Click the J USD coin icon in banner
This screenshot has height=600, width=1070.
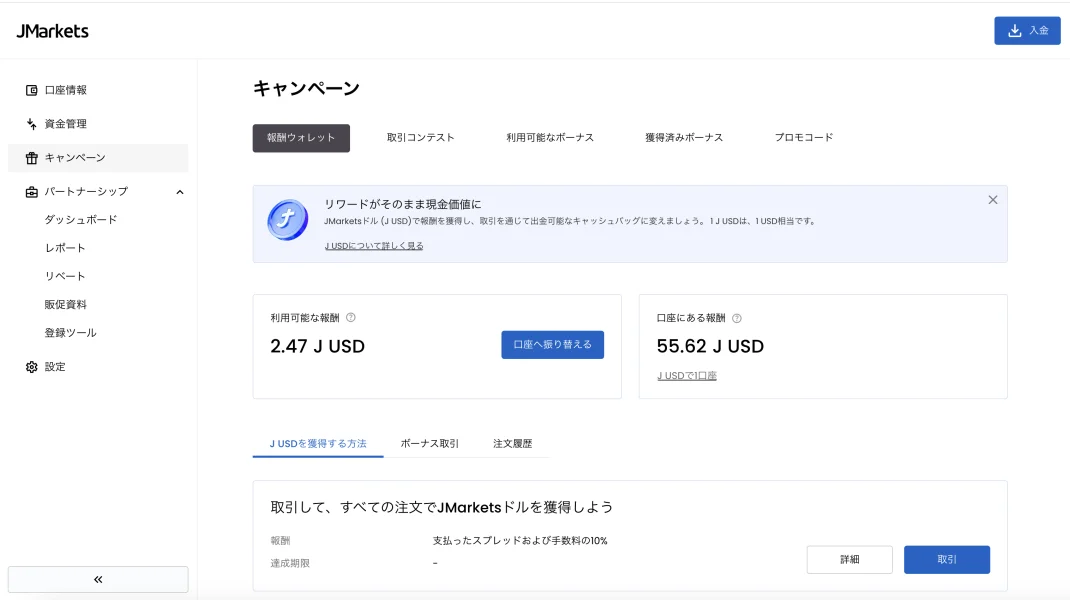click(x=287, y=220)
